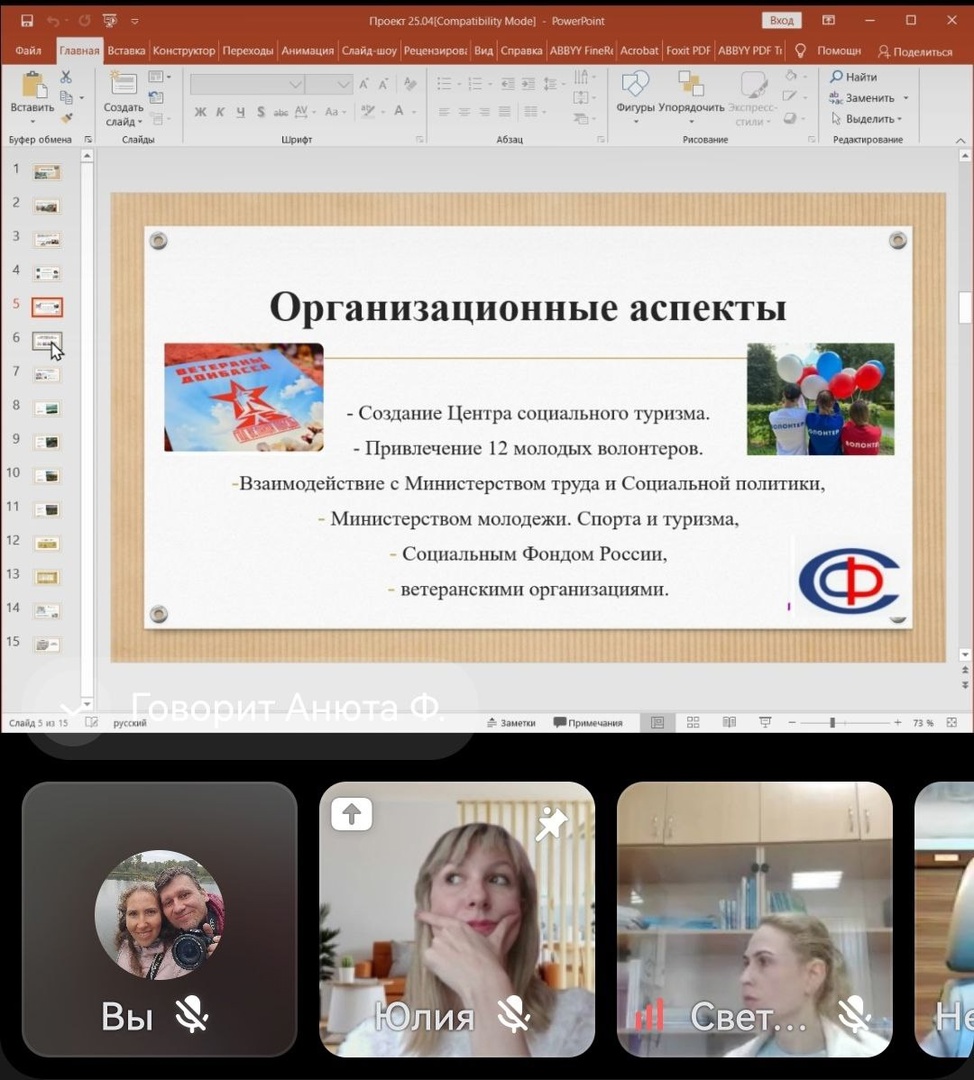Switch to Normal view icon in status bar
Image resolution: width=974 pixels, height=1080 pixels.
click(x=658, y=722)
